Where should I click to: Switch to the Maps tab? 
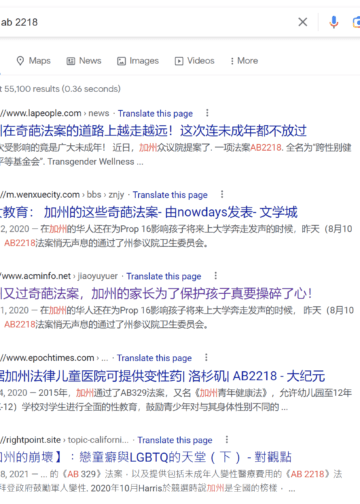(34, 61)
